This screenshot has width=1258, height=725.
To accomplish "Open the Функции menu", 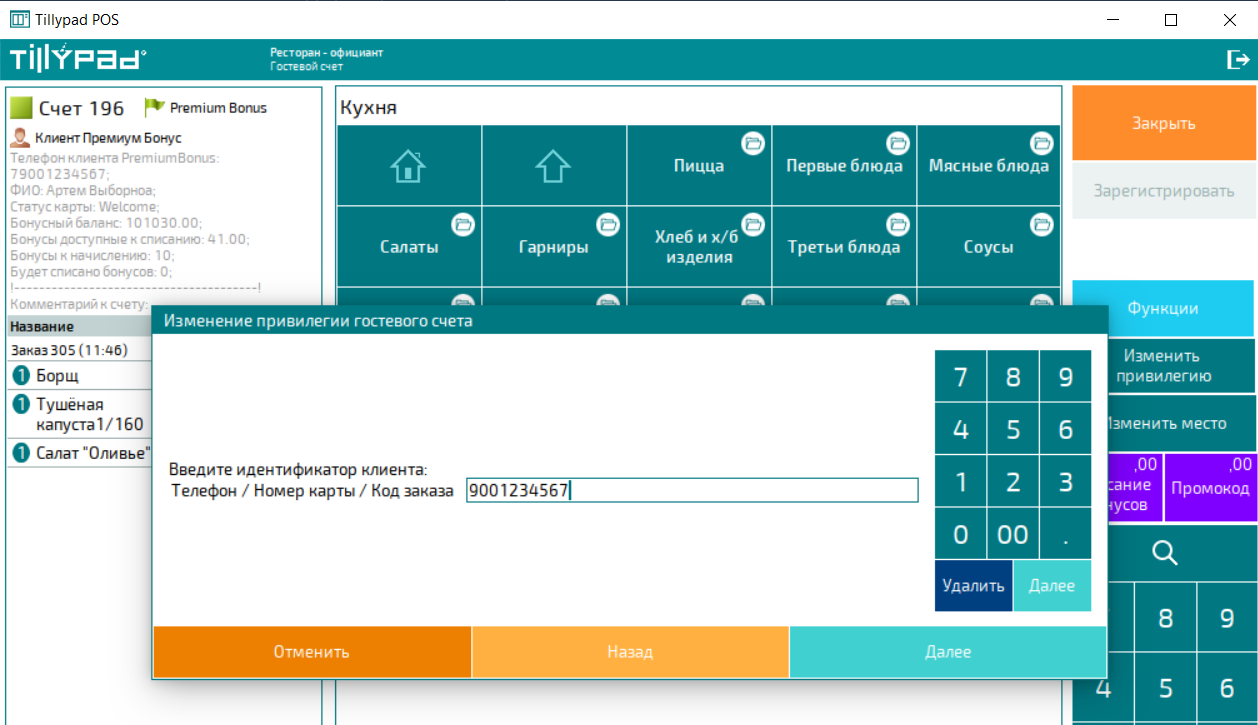I will point(1162,309).
